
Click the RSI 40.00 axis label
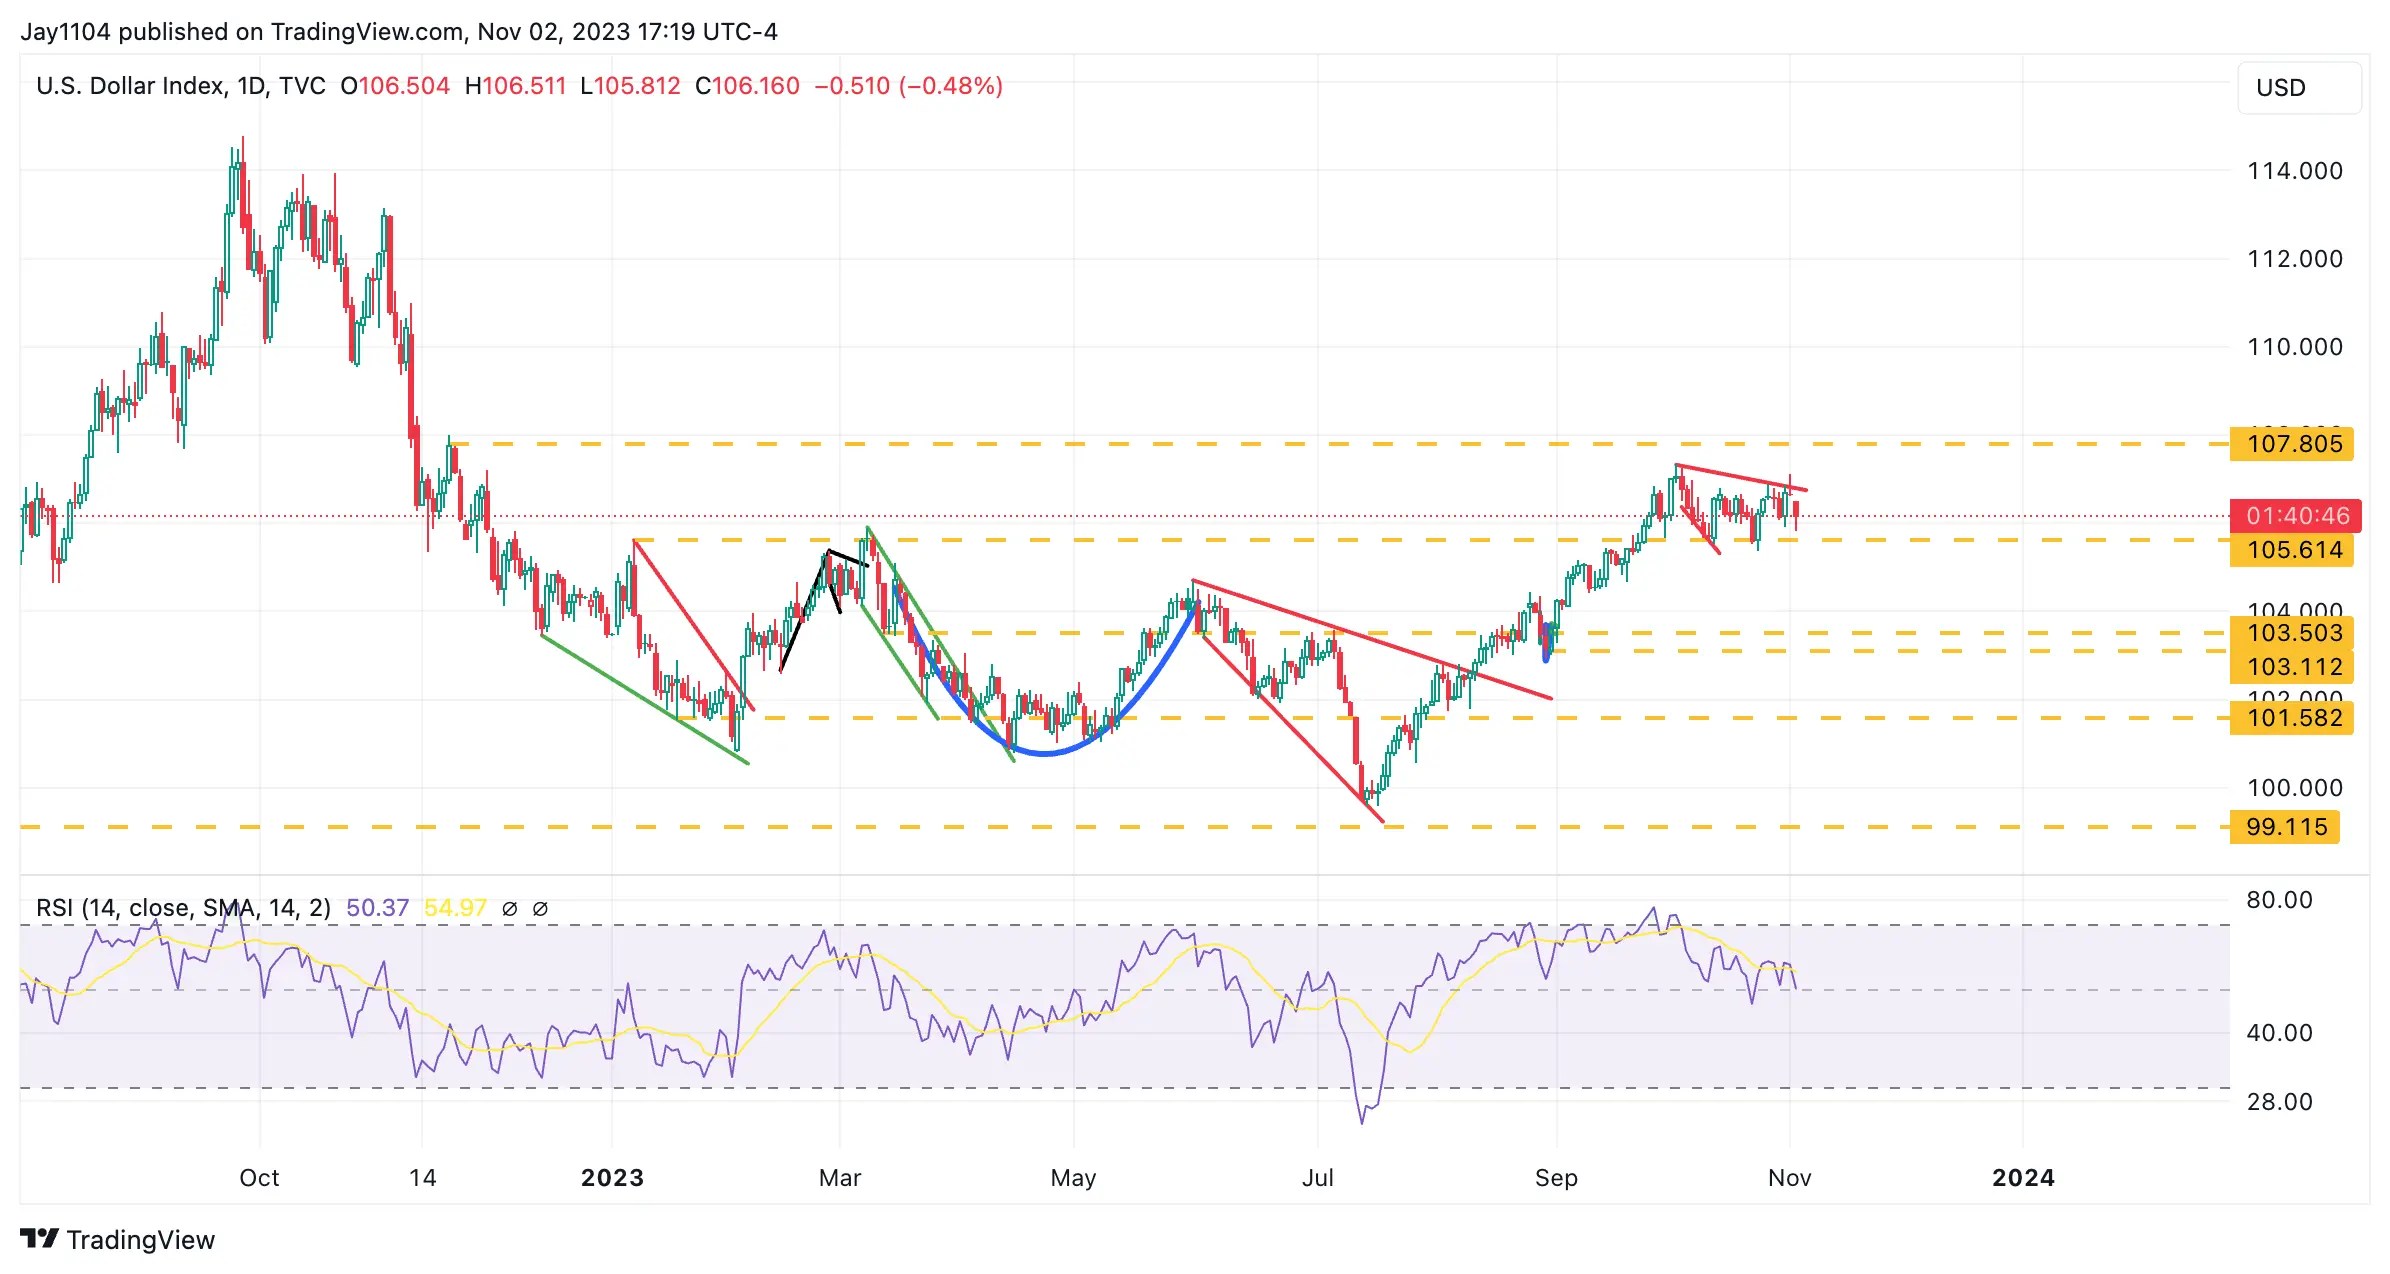coord(2279,1033)
